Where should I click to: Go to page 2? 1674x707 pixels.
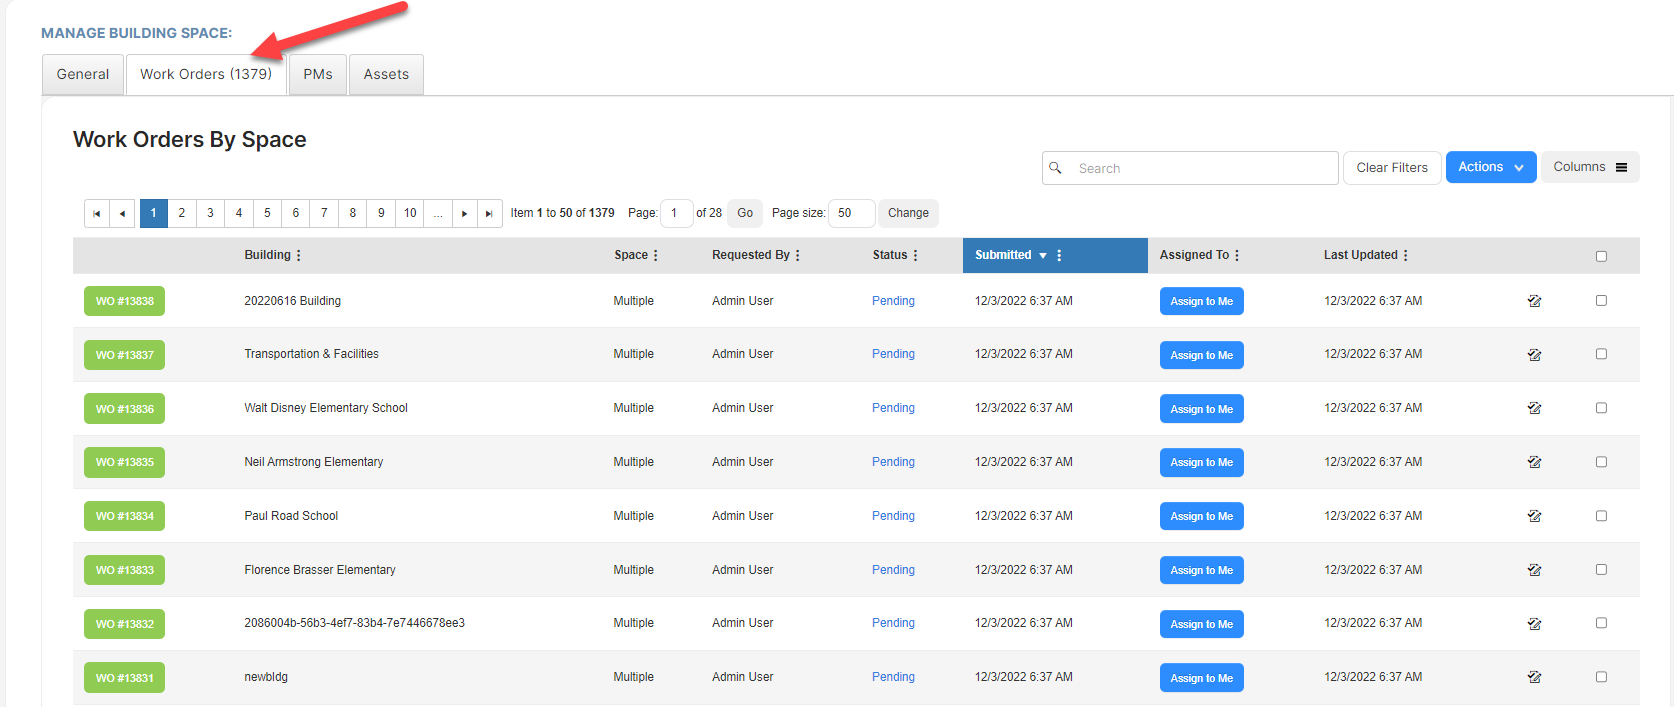[182, 213]
